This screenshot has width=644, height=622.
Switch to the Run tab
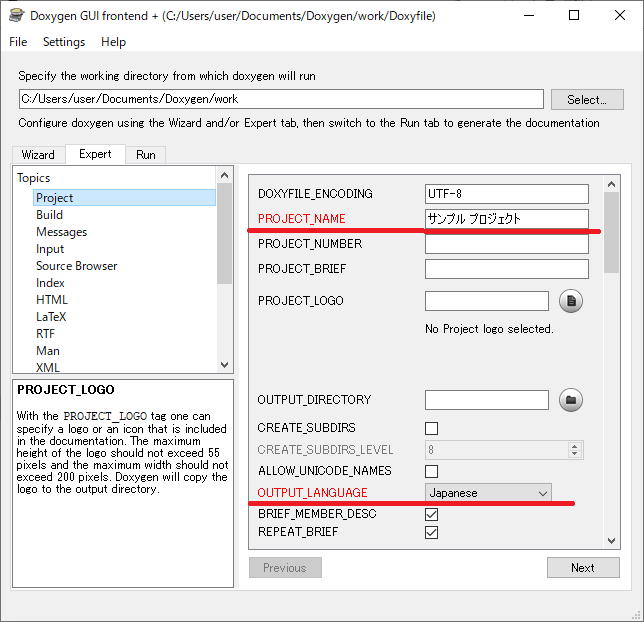pos(146,155)
